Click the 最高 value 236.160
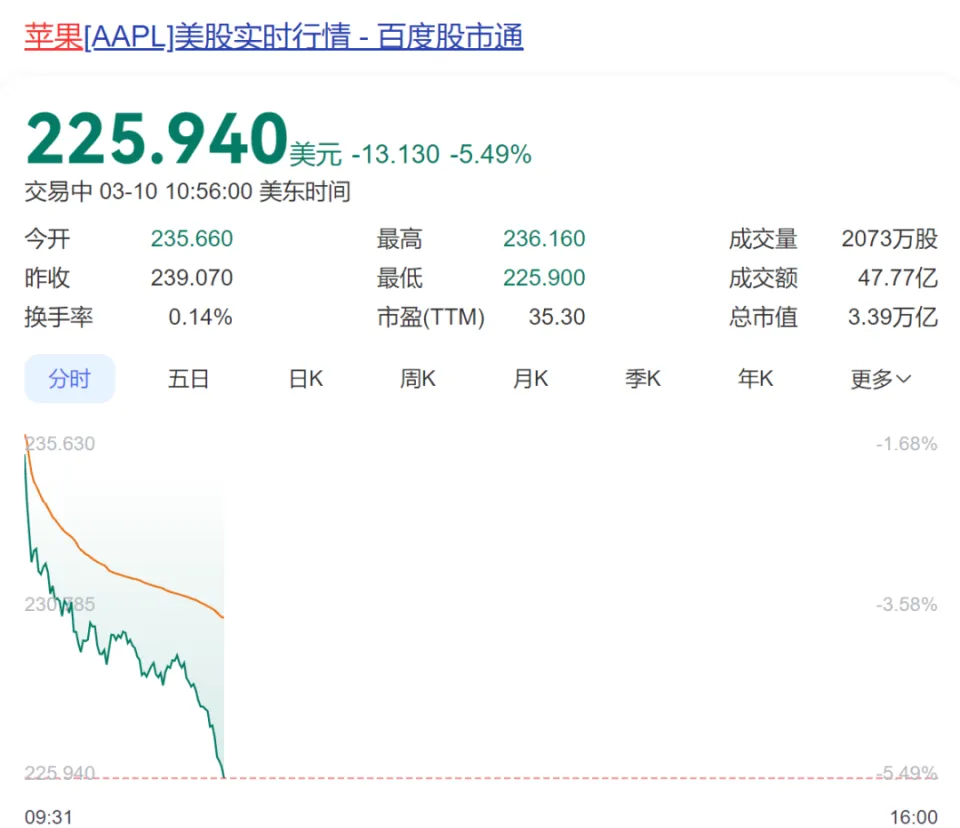 pos(544,239)
